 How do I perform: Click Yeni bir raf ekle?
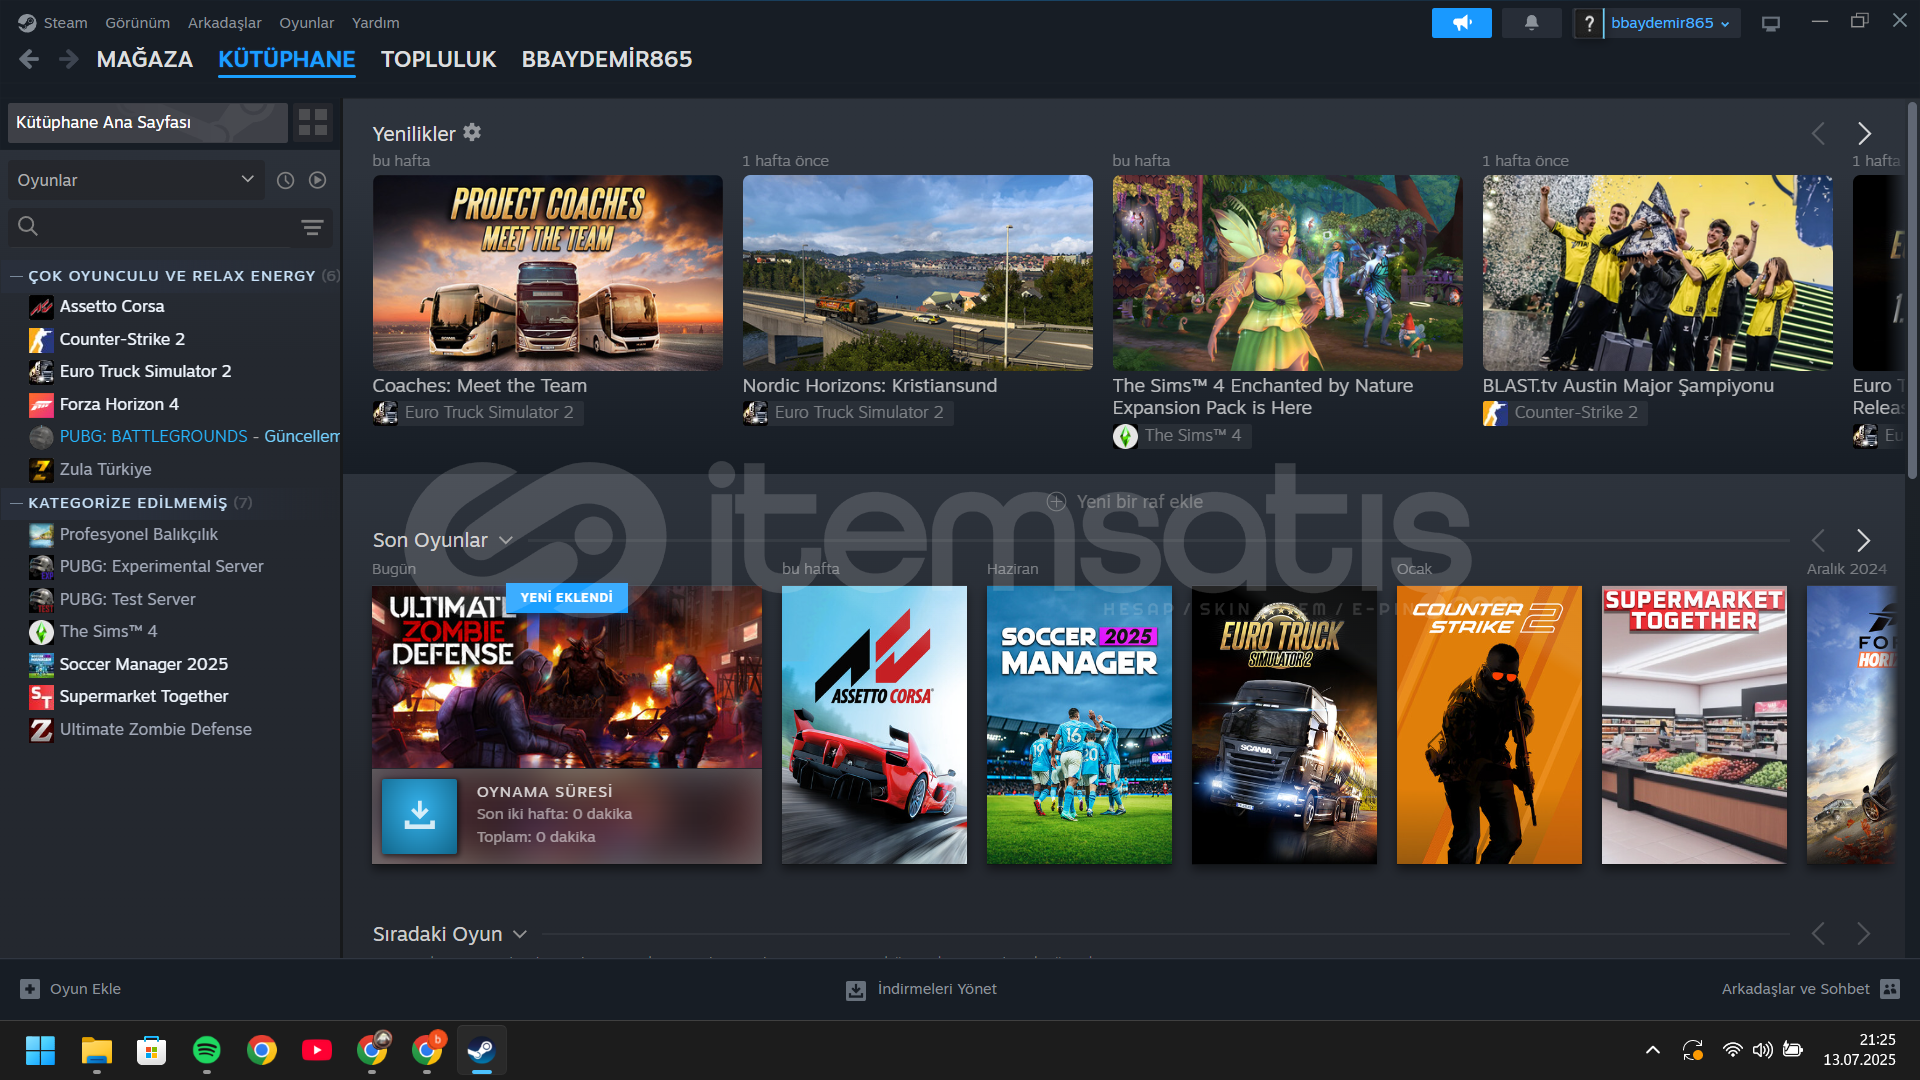click(1124, 501)
